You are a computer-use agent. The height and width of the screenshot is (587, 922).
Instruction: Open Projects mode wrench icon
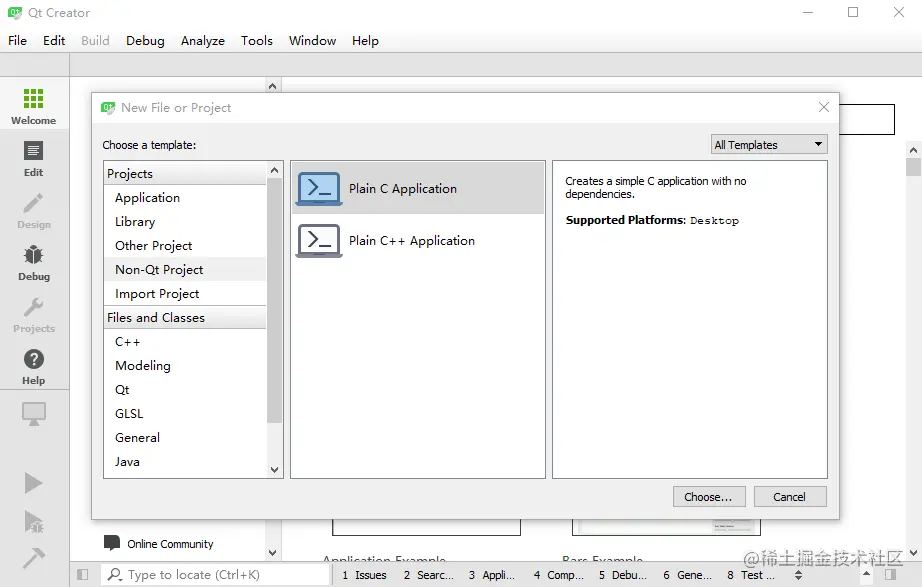coord(34,308)
